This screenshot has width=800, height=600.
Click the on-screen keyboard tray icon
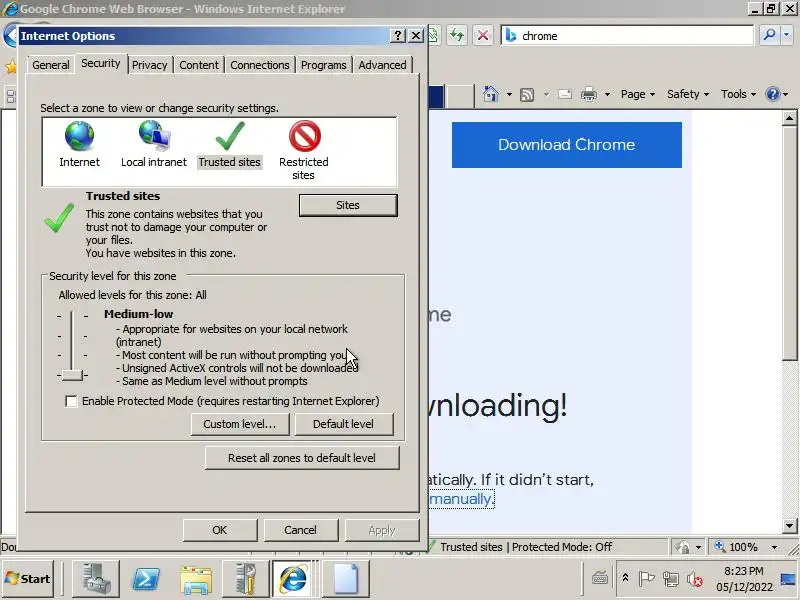pyautogui.click(x=600, y=579)
